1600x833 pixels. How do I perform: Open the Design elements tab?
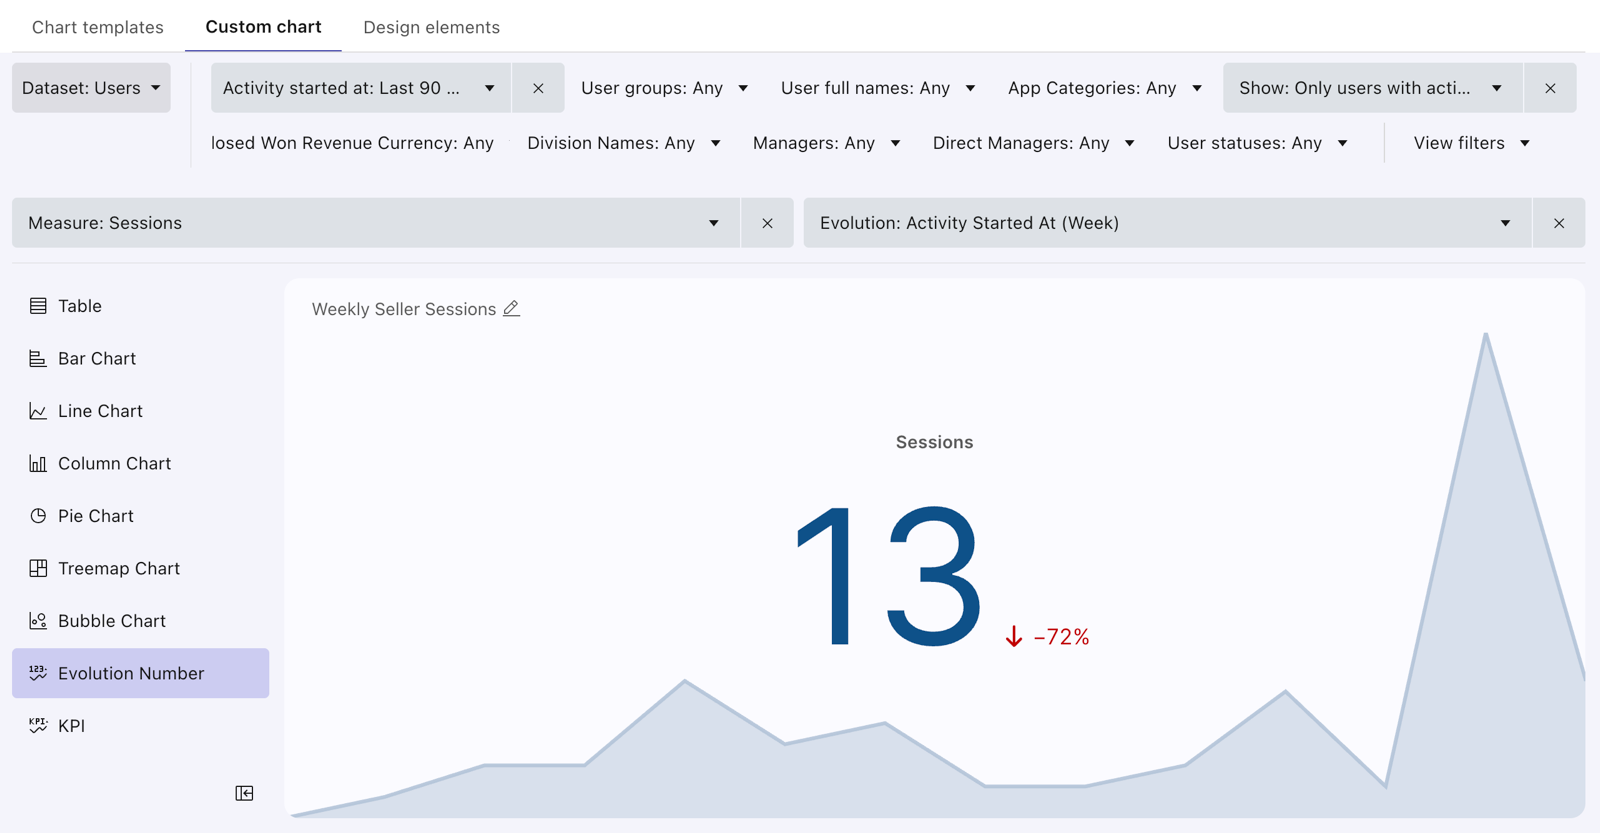[x=431, y=27]
